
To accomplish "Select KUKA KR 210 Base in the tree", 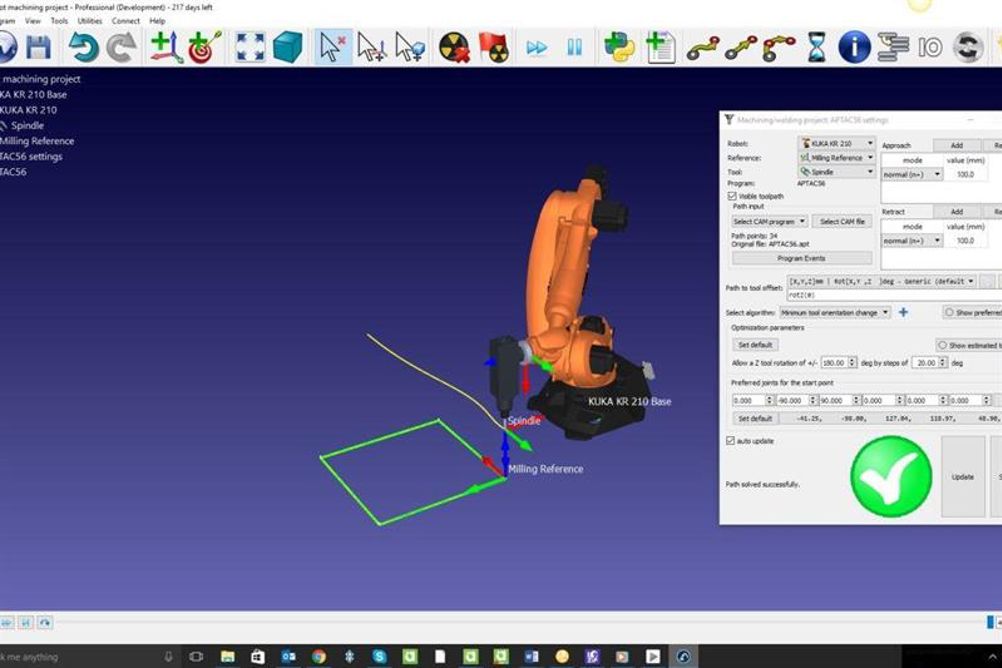I will point(33,95).
